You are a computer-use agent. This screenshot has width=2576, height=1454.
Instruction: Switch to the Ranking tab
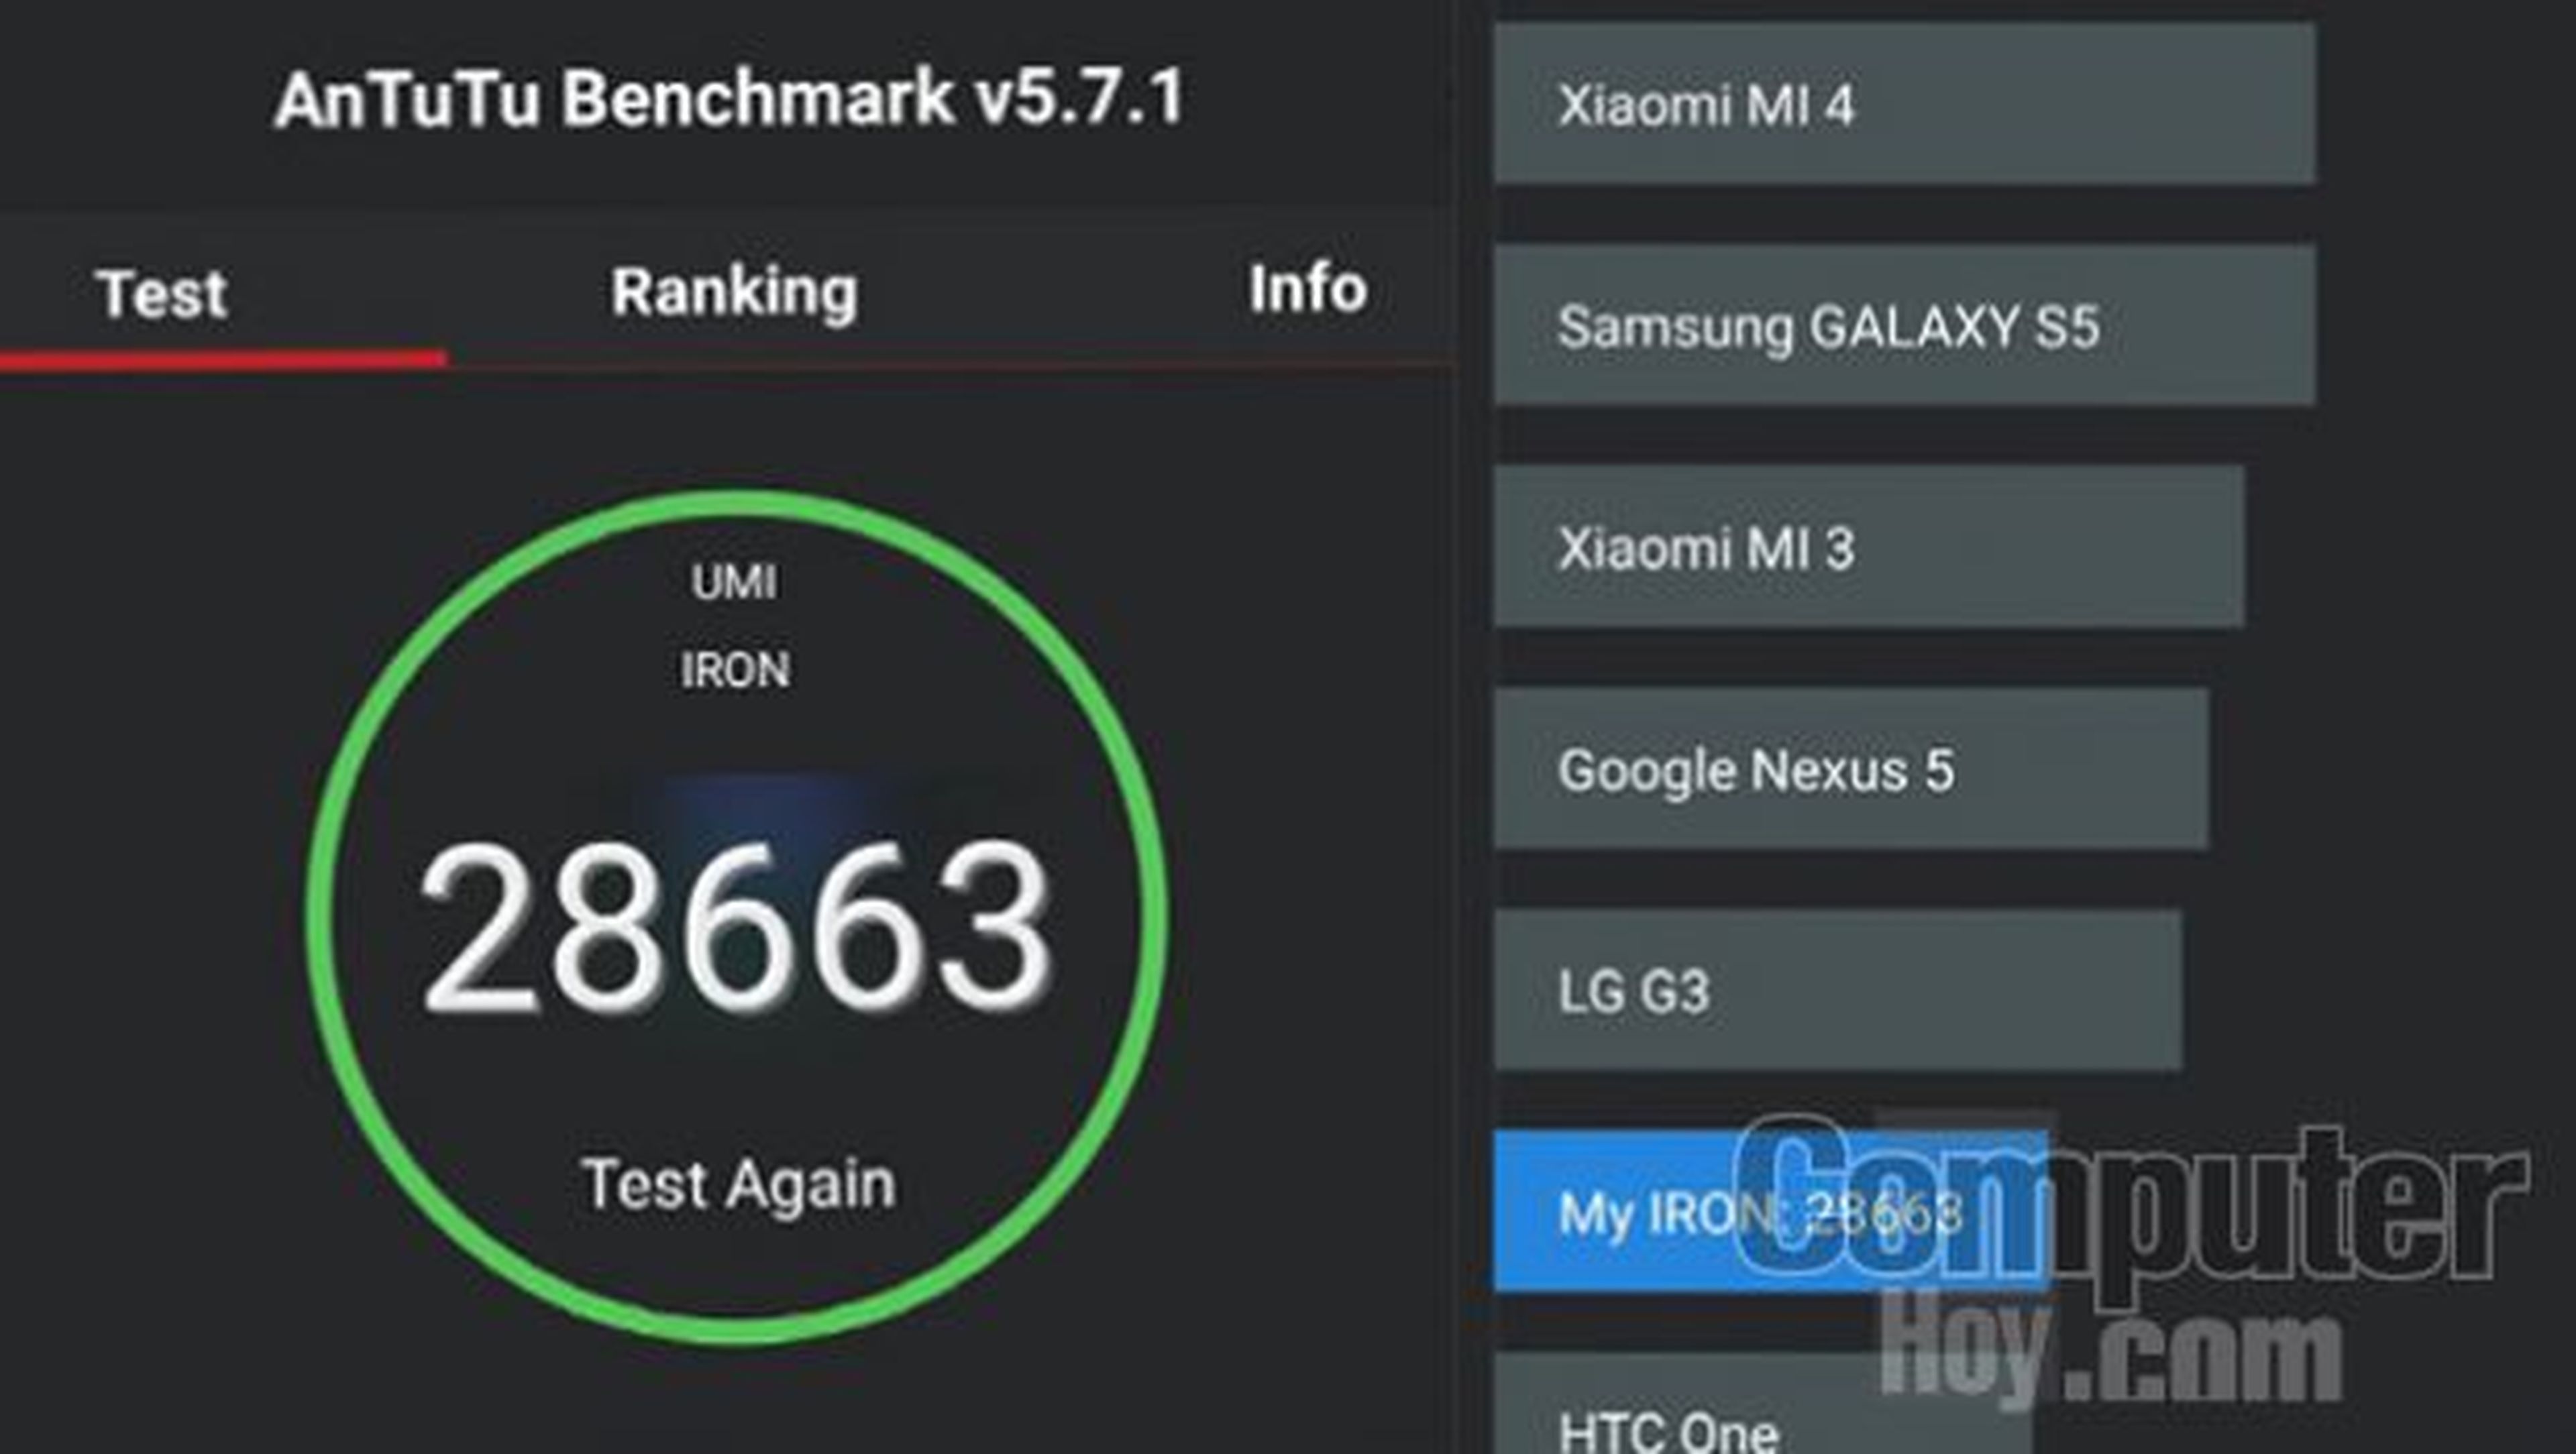735,293
